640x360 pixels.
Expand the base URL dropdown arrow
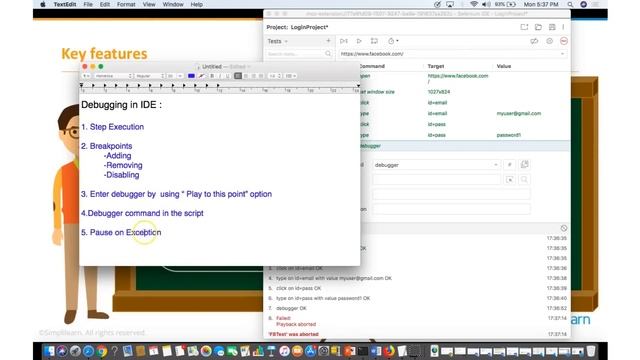tap(563, 54)
